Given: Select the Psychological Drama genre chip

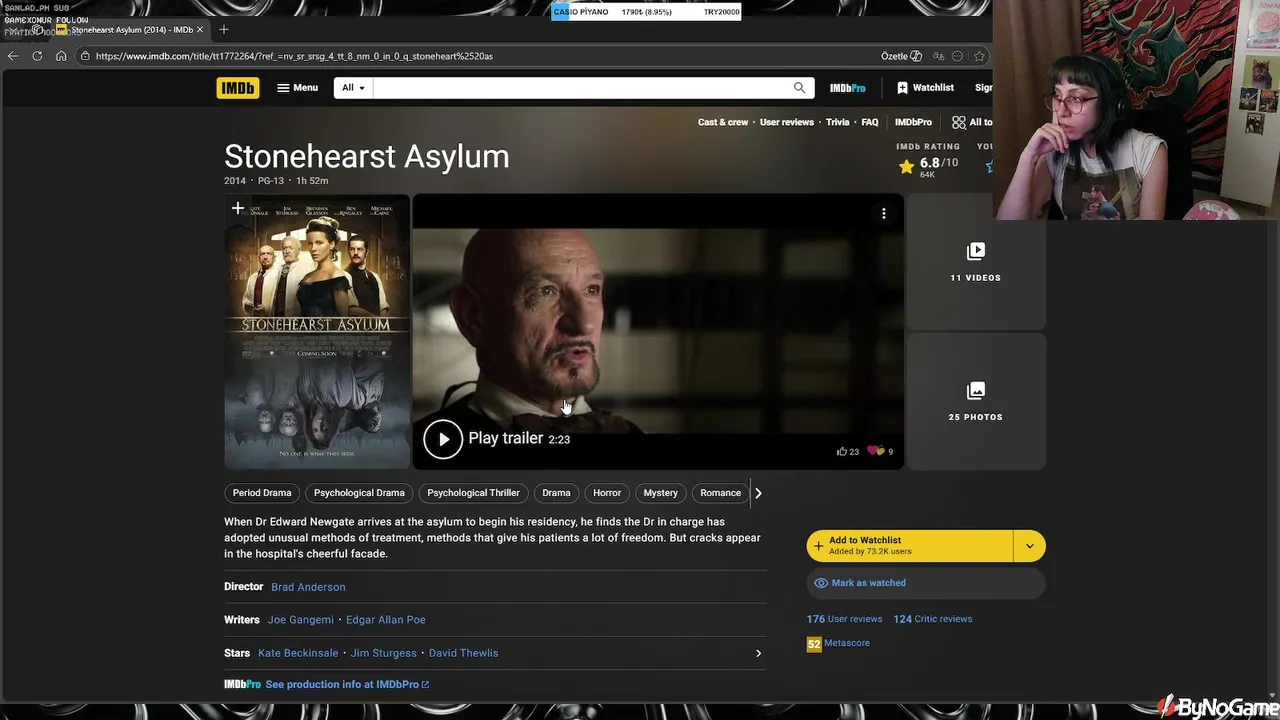Looking at the screenshot, I should [359, 493].
